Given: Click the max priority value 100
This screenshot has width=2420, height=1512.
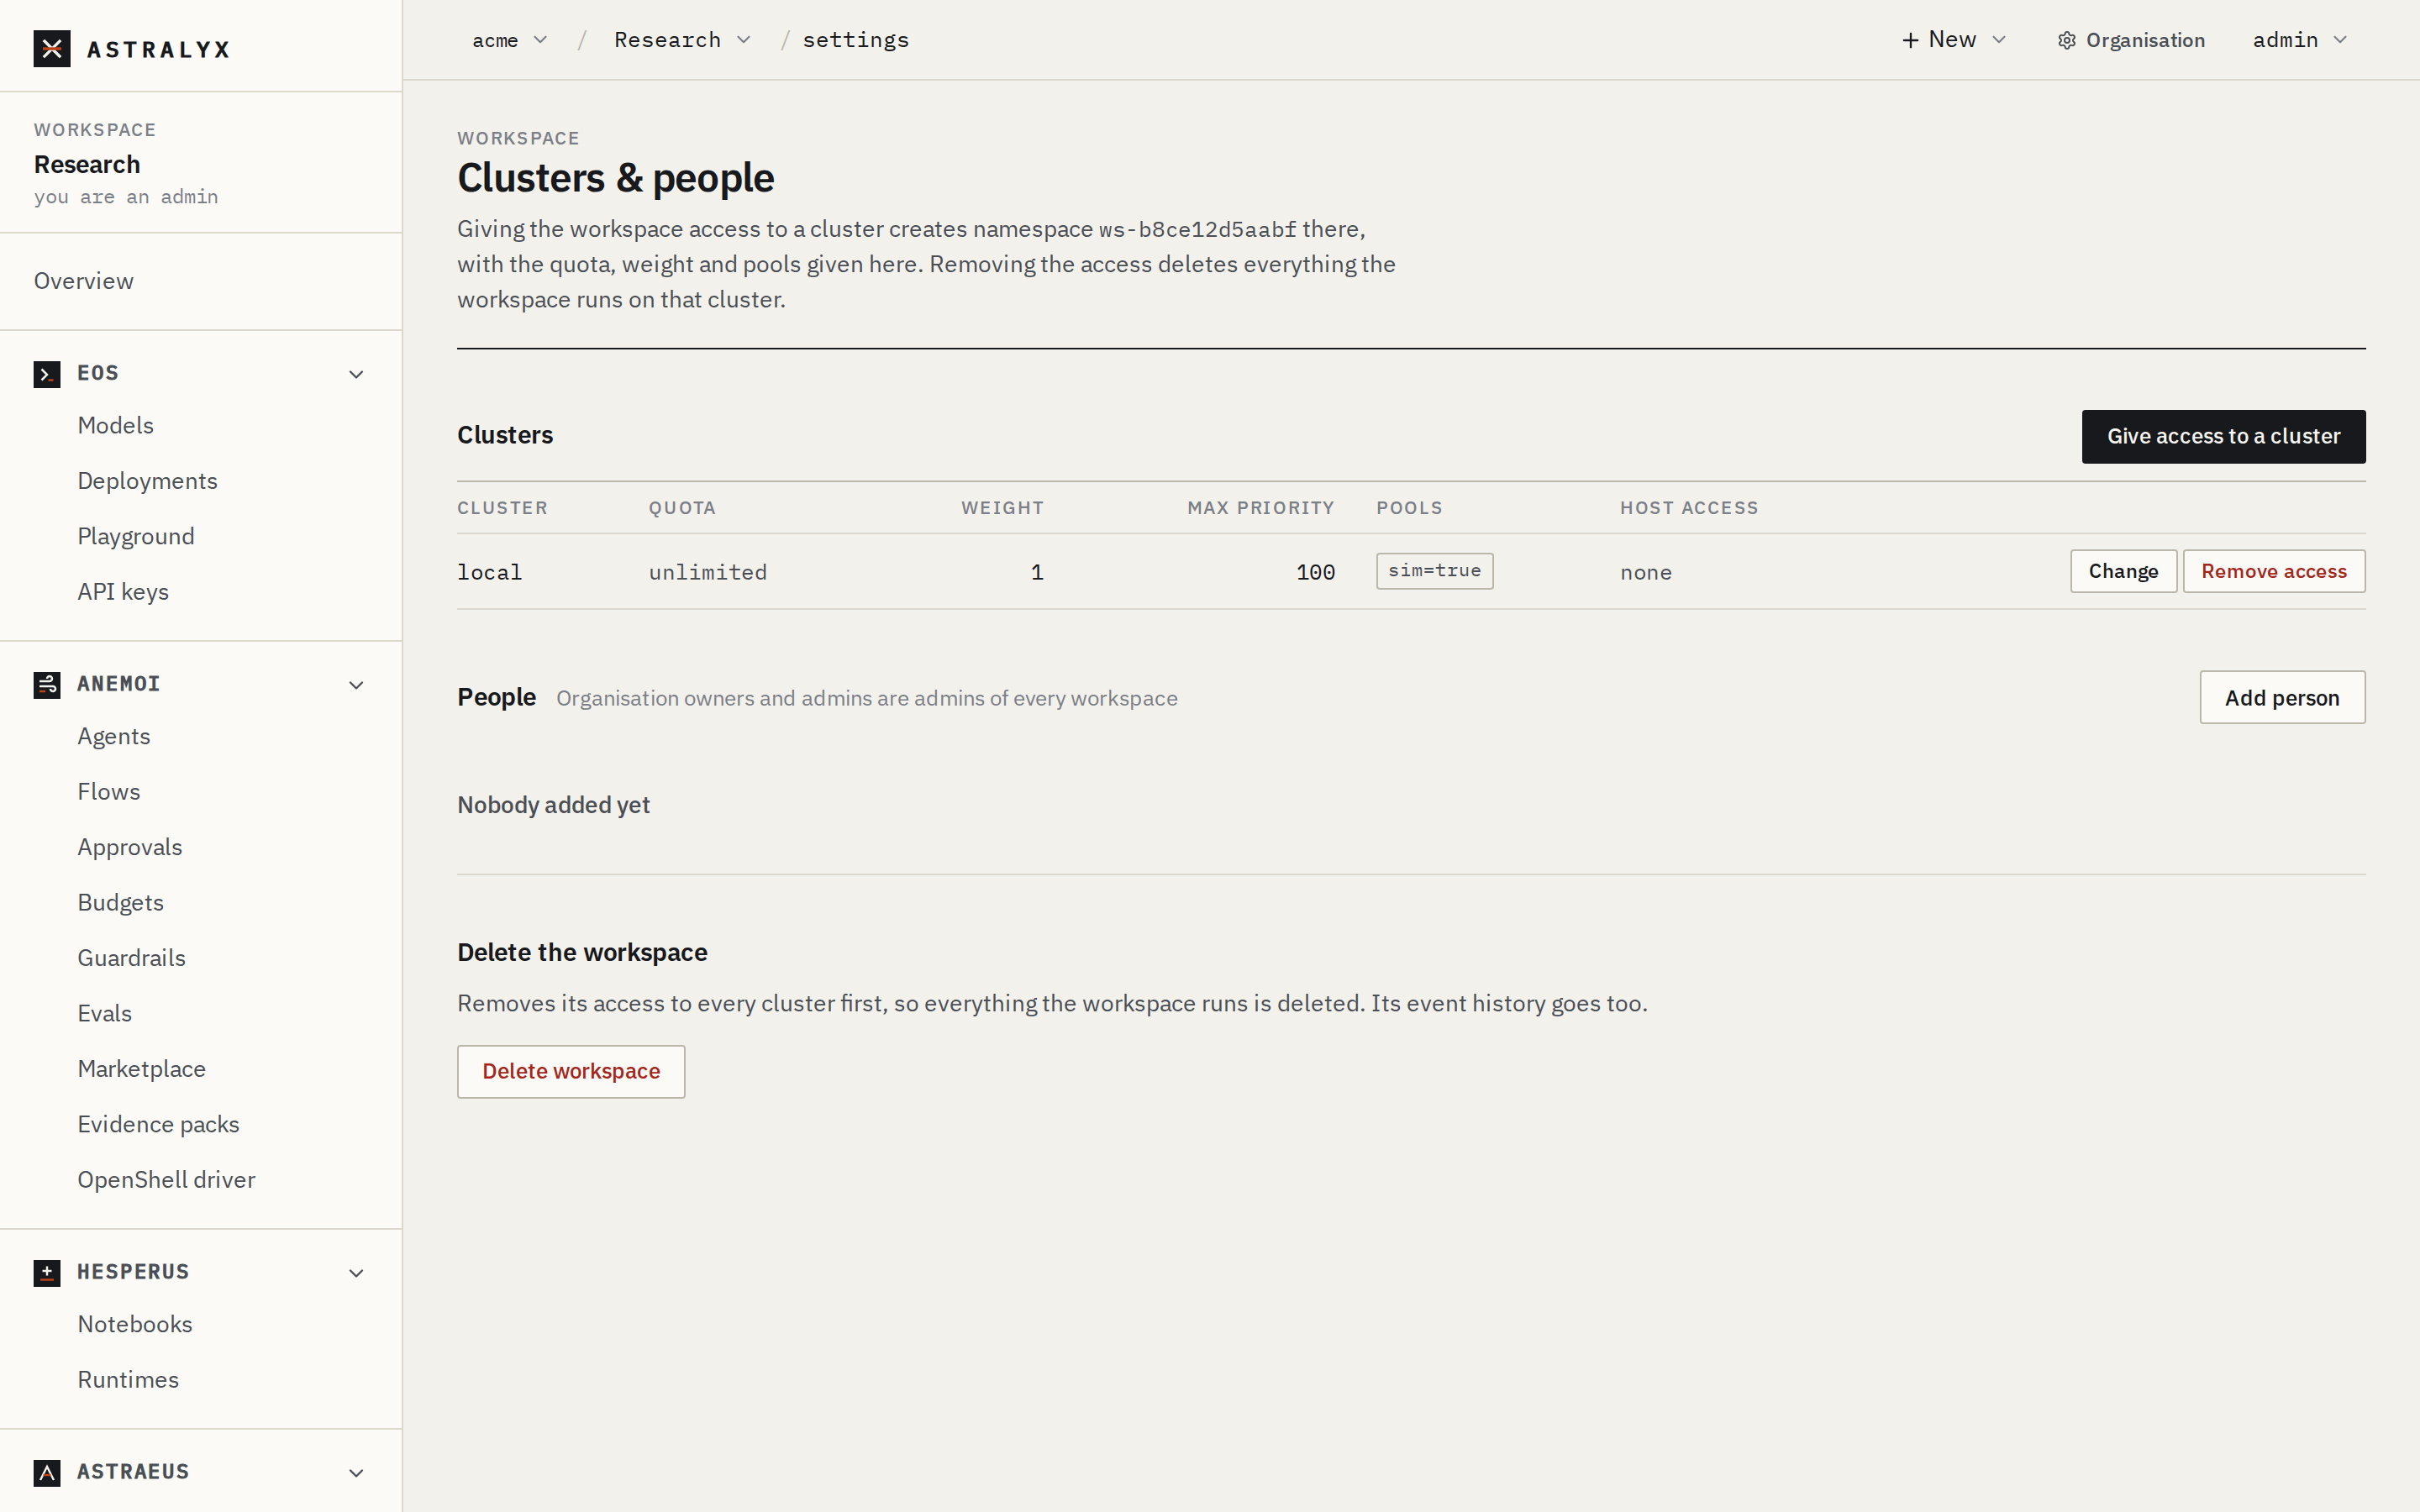Looking at the screenshot, I should [x=1315, y=573].
